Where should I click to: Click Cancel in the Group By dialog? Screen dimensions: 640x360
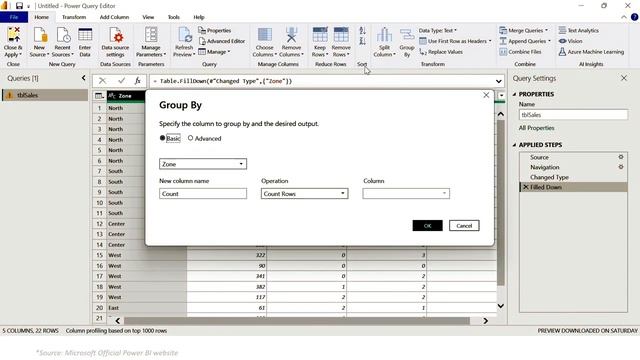tap(464, 226)
